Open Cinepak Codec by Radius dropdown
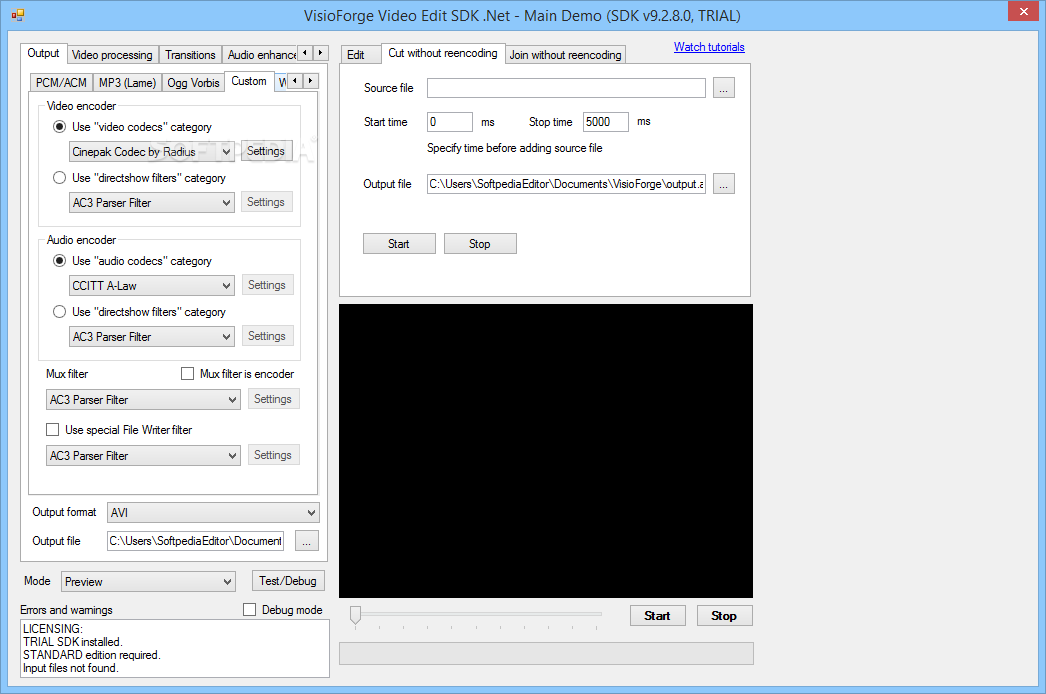 tap(151, 151)
